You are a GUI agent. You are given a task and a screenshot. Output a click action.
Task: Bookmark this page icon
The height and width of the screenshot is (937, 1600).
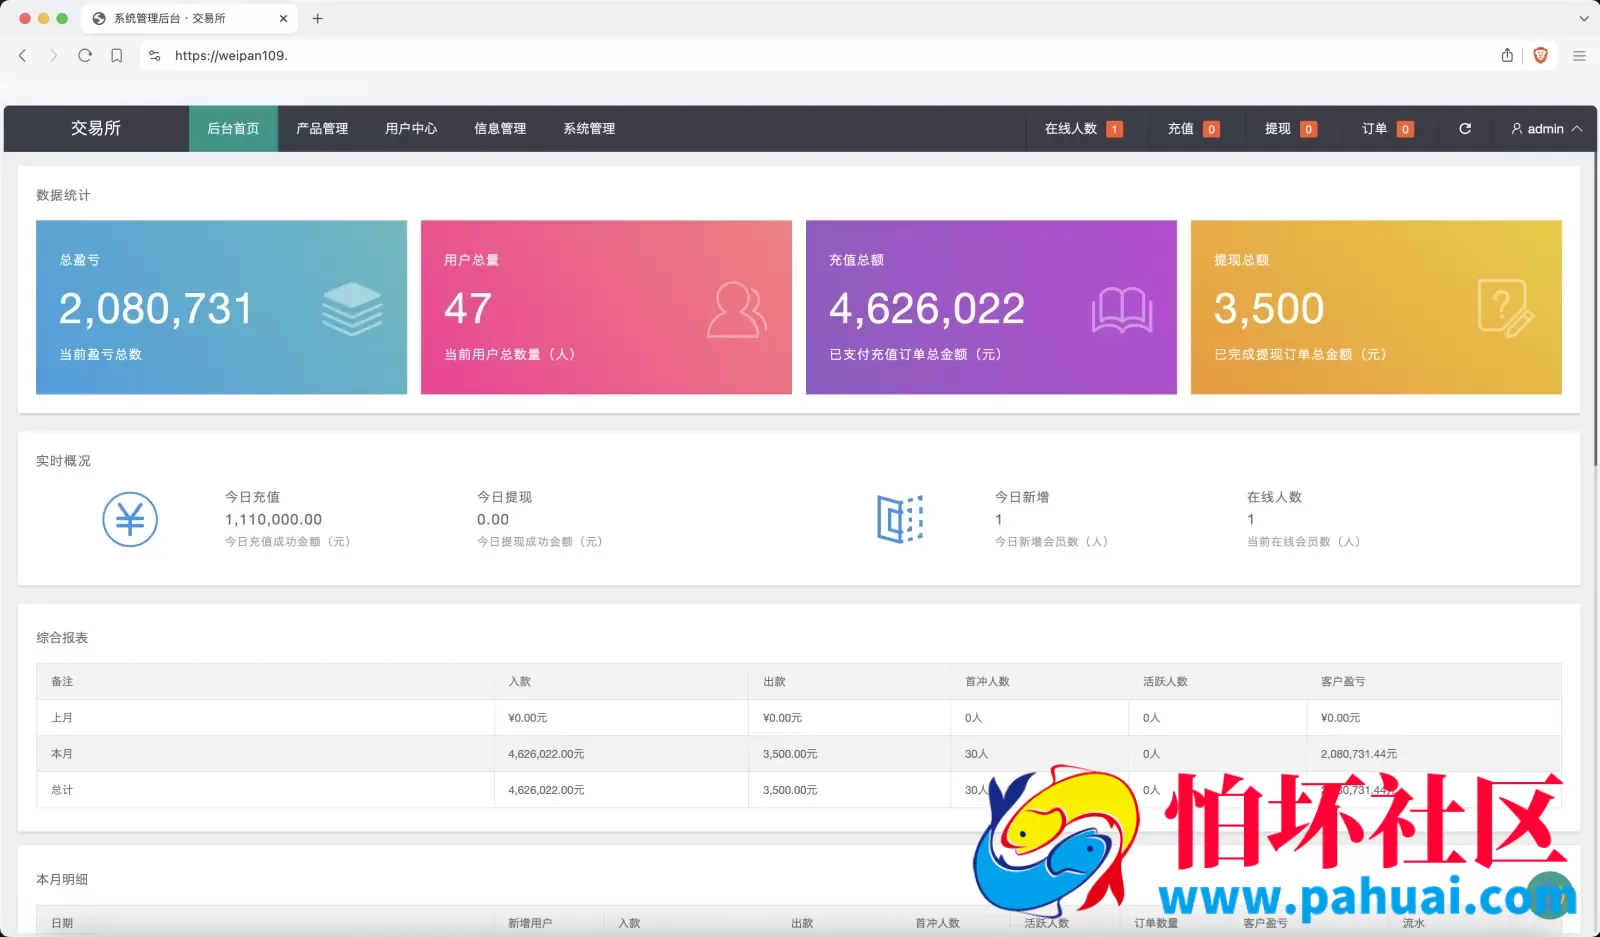tap(117, 56)
